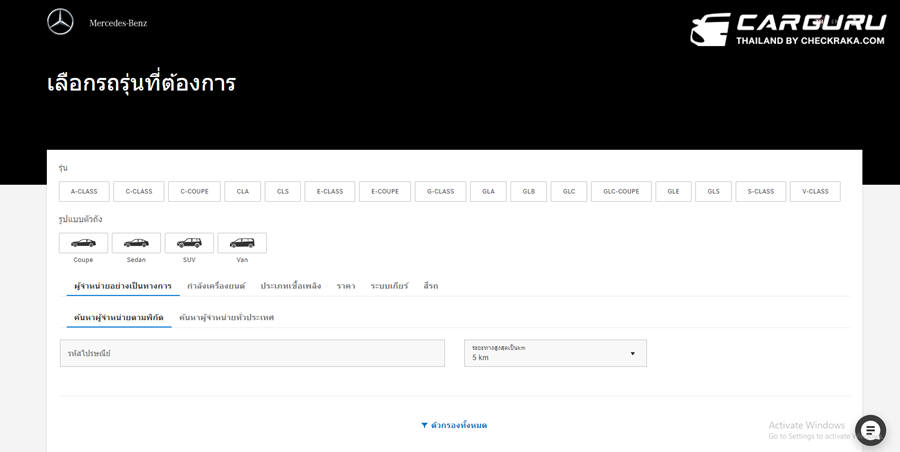Switch to the กำลังเครื่องยนต์ tab

pyautogui.click(x=216, y=286)
